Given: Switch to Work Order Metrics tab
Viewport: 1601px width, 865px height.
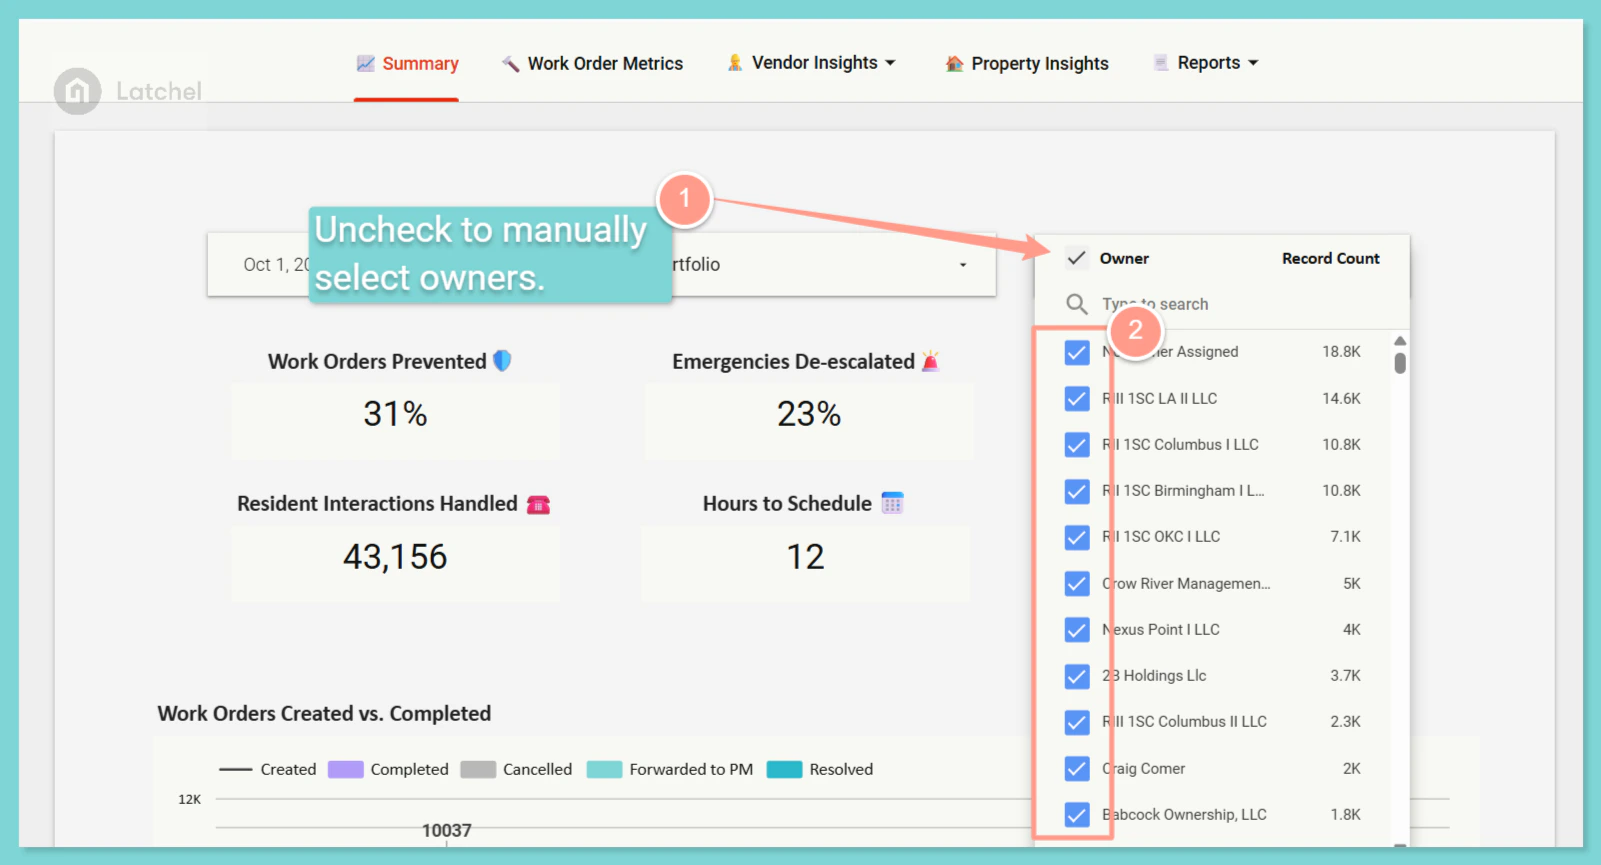Looking at the screenshot, I should coord(592,64).
